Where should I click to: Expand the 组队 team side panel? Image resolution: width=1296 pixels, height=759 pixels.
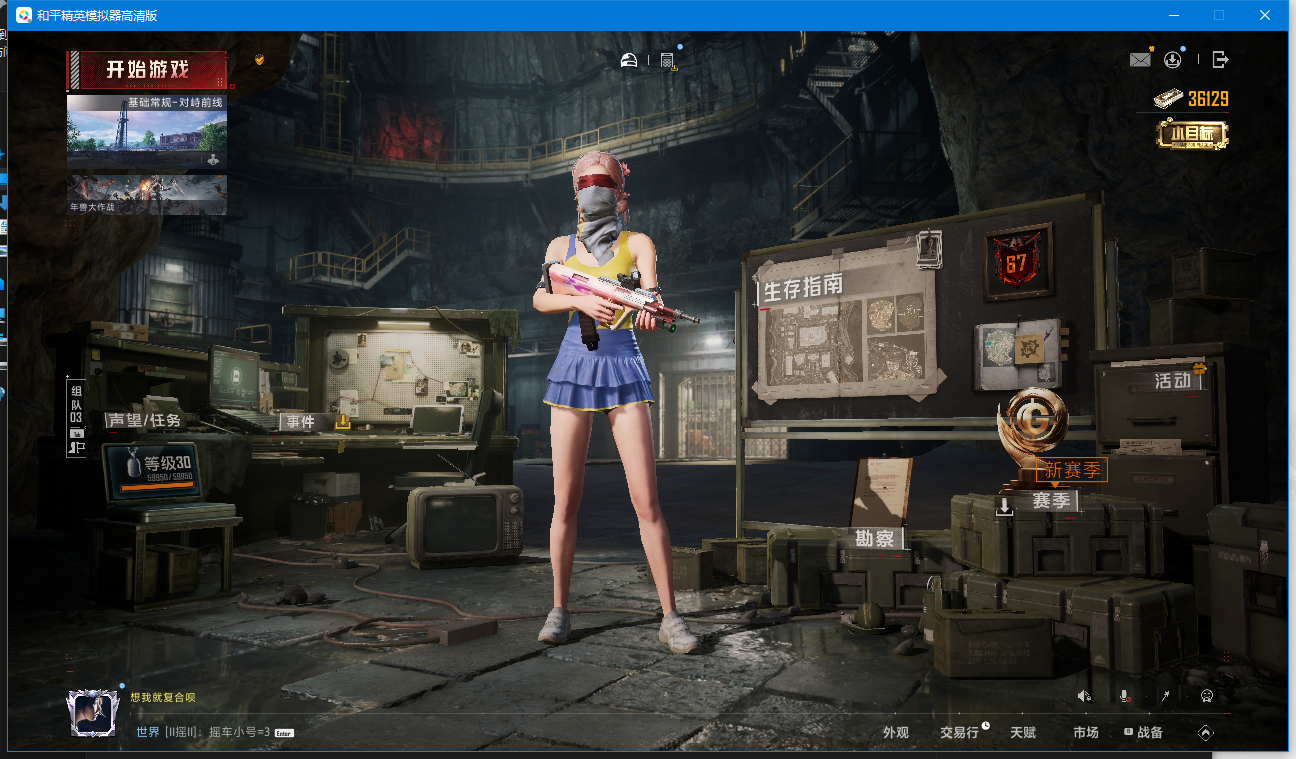tap(76, 418)
